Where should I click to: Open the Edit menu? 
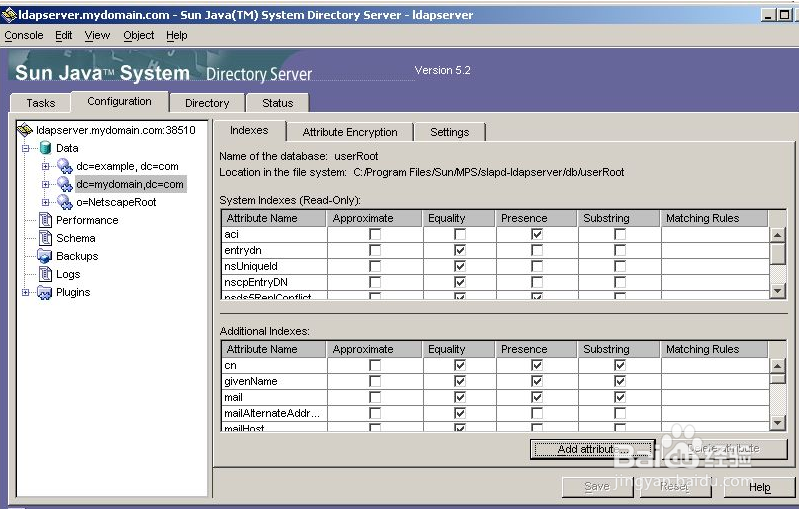point(64,35)
